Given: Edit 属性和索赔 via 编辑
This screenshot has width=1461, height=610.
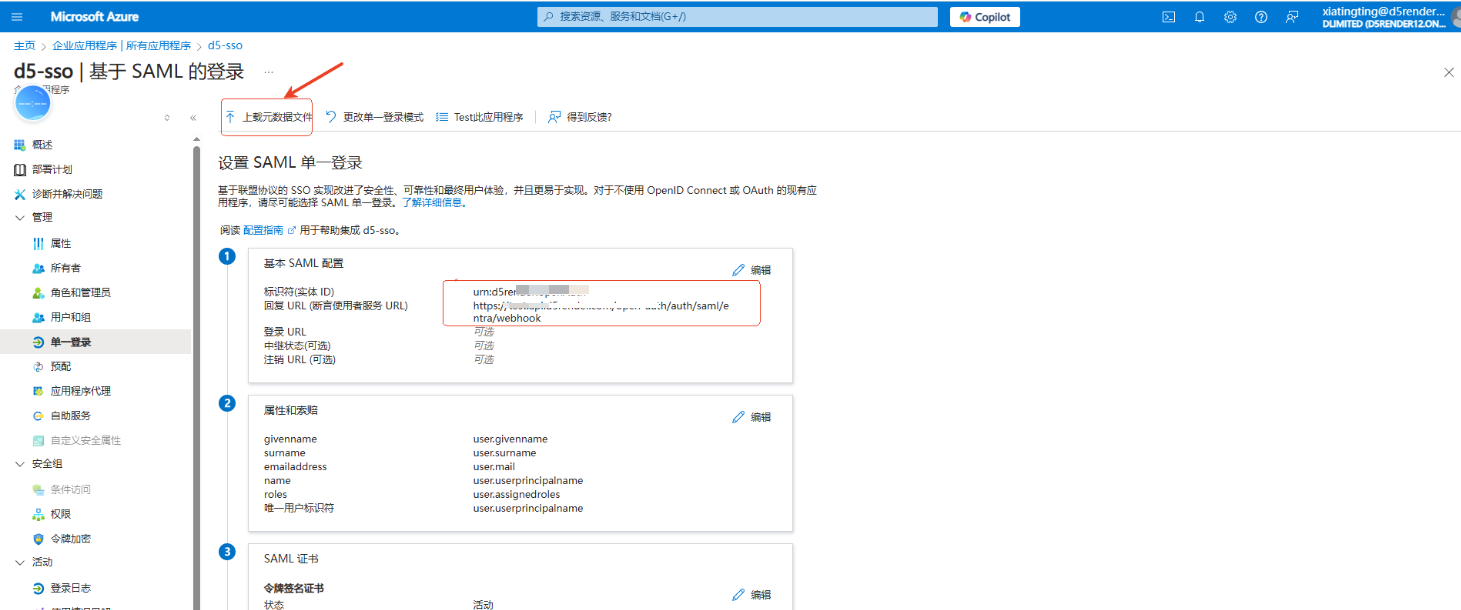Looking at the screenshot, I should 752,417.
